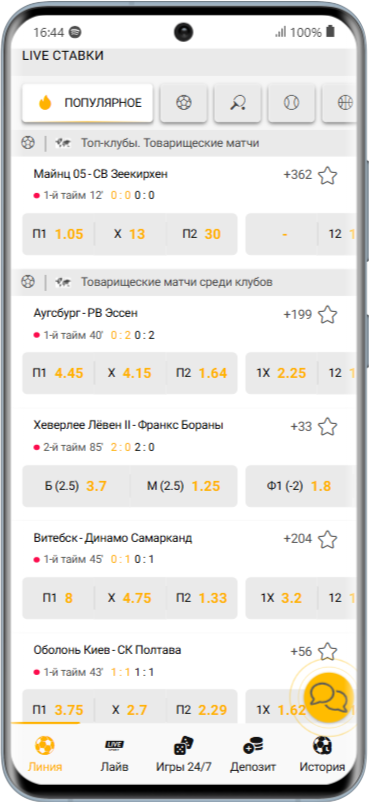Favorite Майнц 05 - СВ Зеекирхен match star
The height and width of the screenshot is (802, 369).
click(x=328, y=175)
